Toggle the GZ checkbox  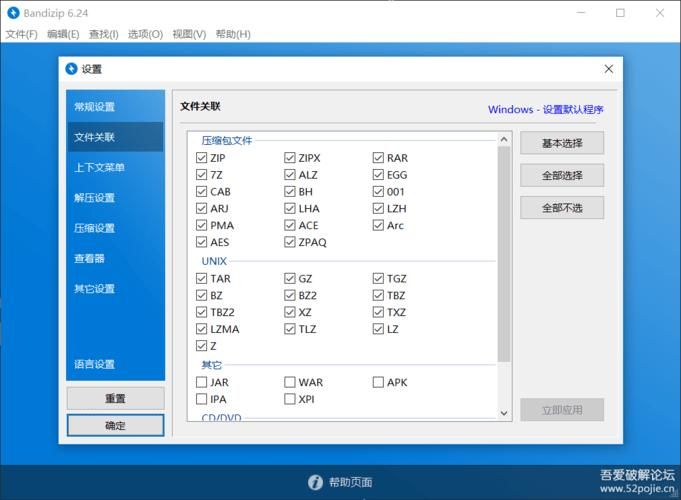290,278
